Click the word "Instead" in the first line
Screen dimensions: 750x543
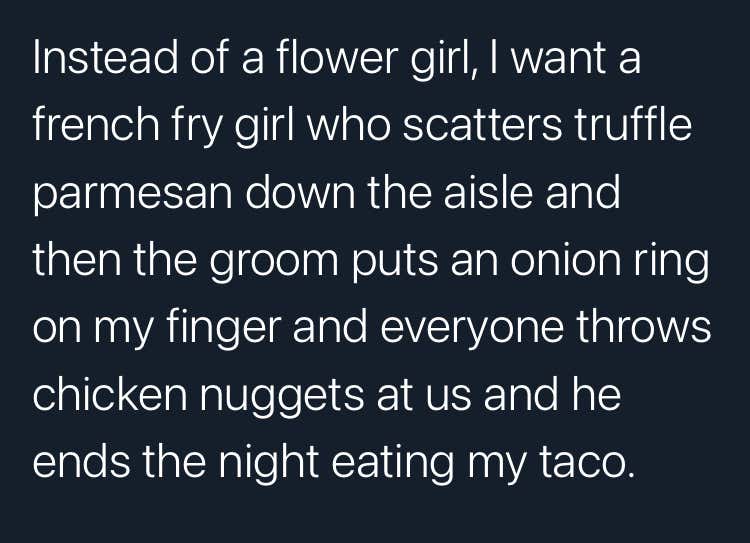(105, 57)
